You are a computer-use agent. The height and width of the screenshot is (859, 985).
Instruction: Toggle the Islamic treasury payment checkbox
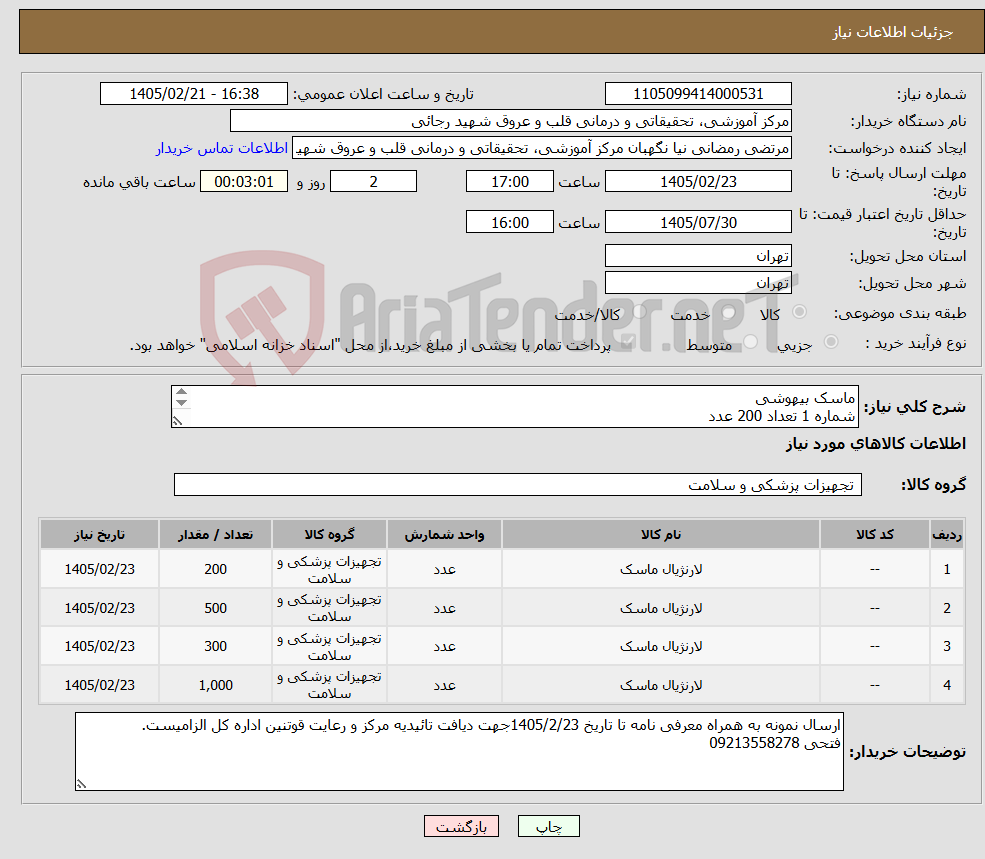click(x=626, y=342)
